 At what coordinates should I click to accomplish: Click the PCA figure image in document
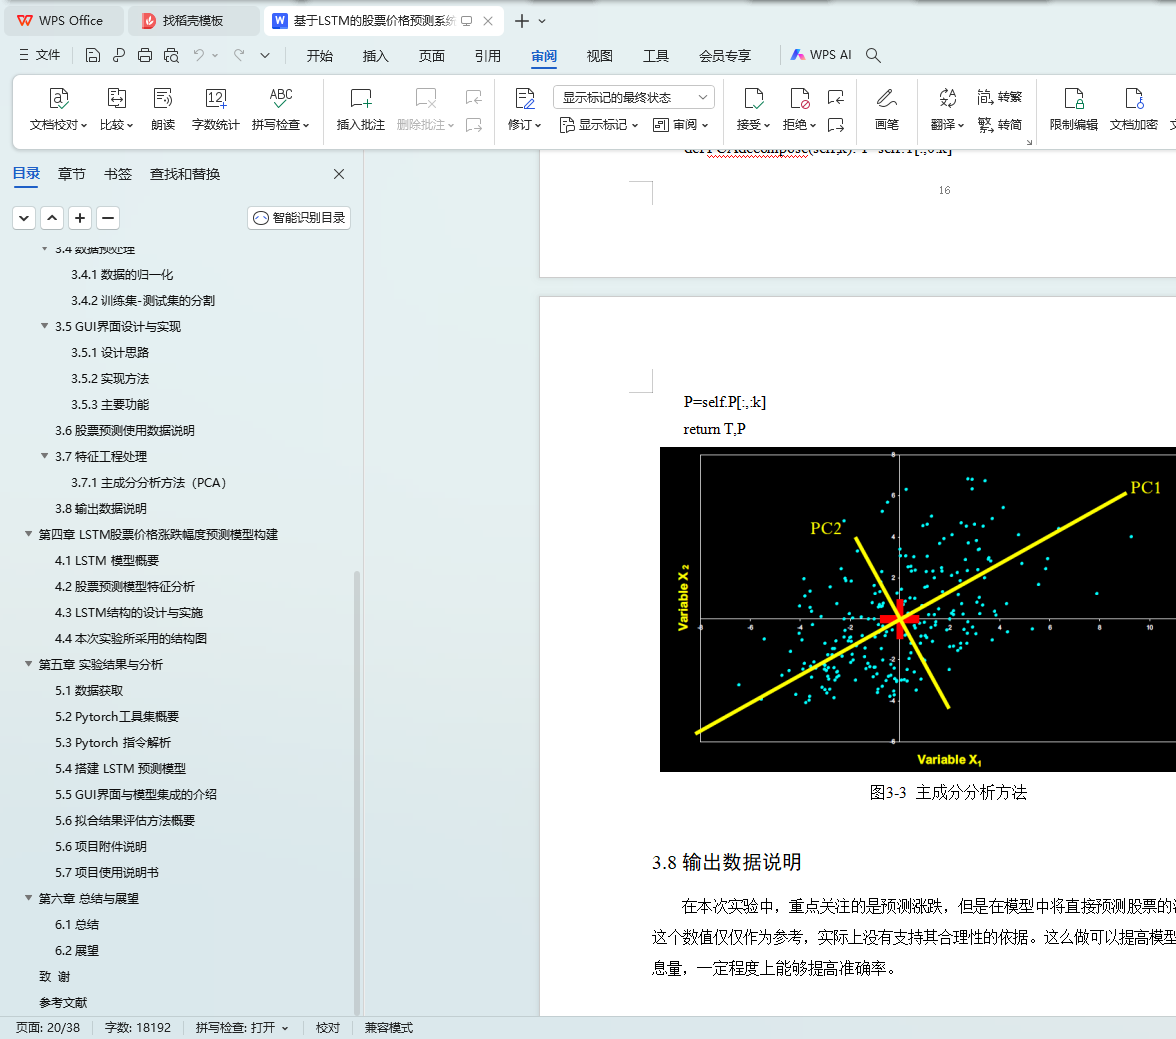(917, 609)
